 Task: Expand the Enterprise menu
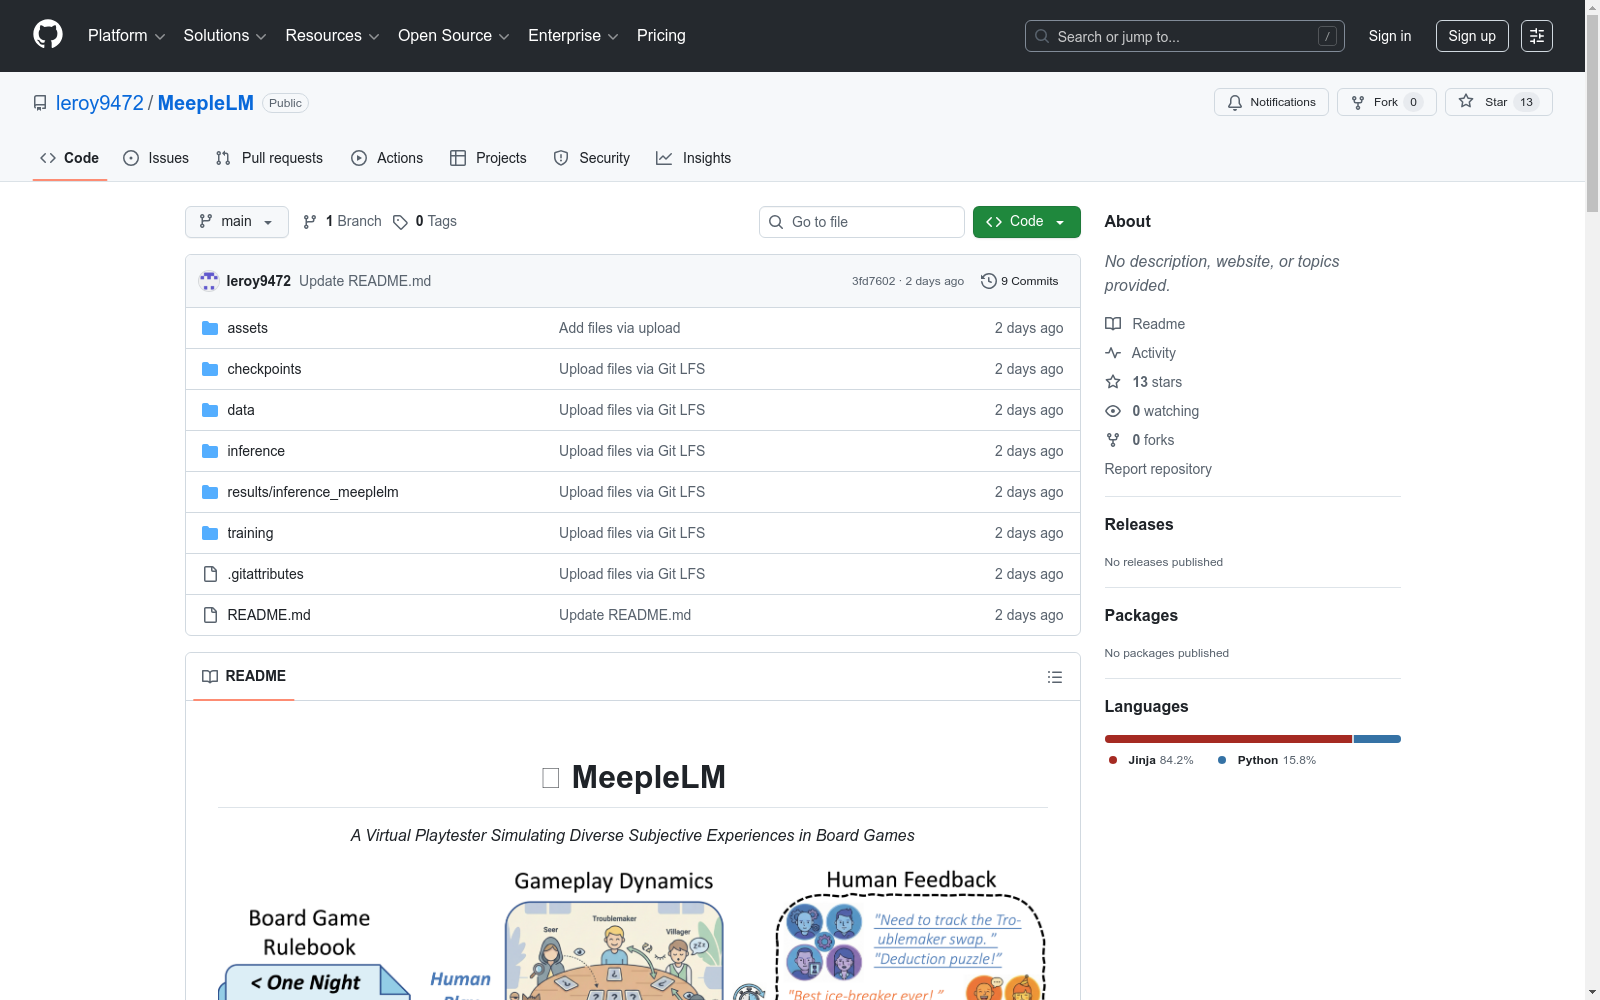point(573,36)
